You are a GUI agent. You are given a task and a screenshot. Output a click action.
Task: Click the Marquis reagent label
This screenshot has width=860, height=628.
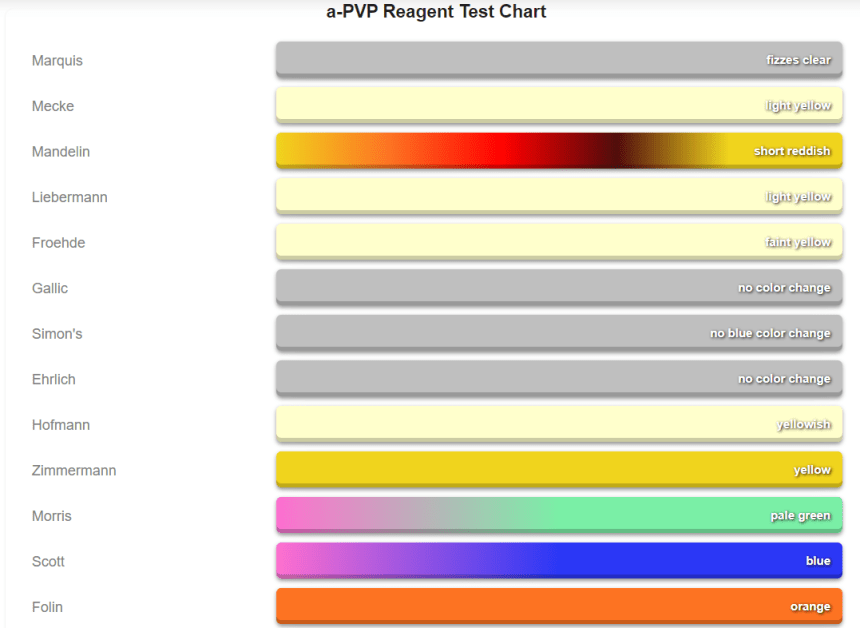click(x=57, y=61)
